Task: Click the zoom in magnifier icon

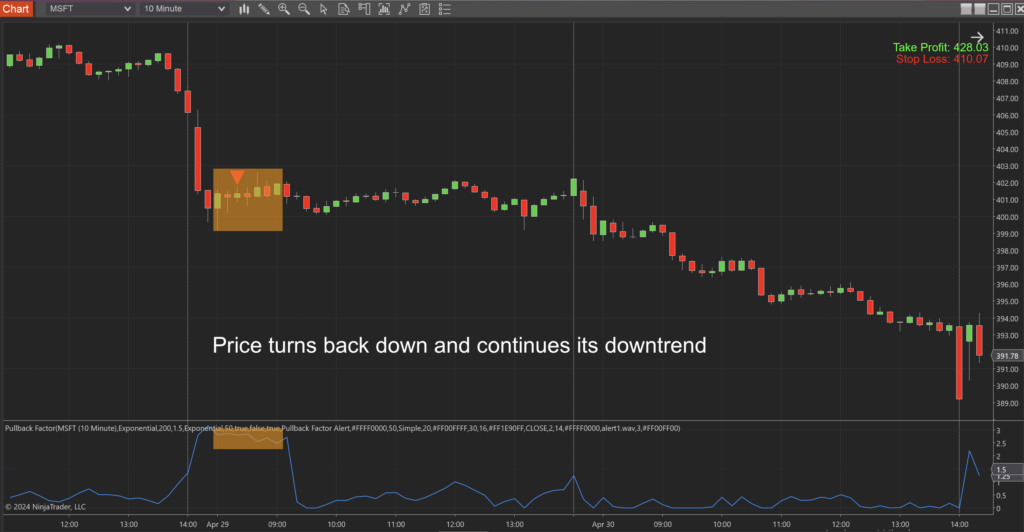Action: pos(283,9)
